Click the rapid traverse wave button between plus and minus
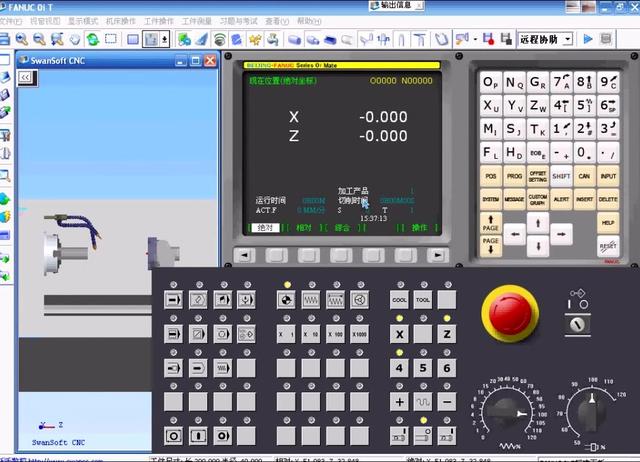Image resolution: width=640 pixels, height=462 pixels. (423, 402)
